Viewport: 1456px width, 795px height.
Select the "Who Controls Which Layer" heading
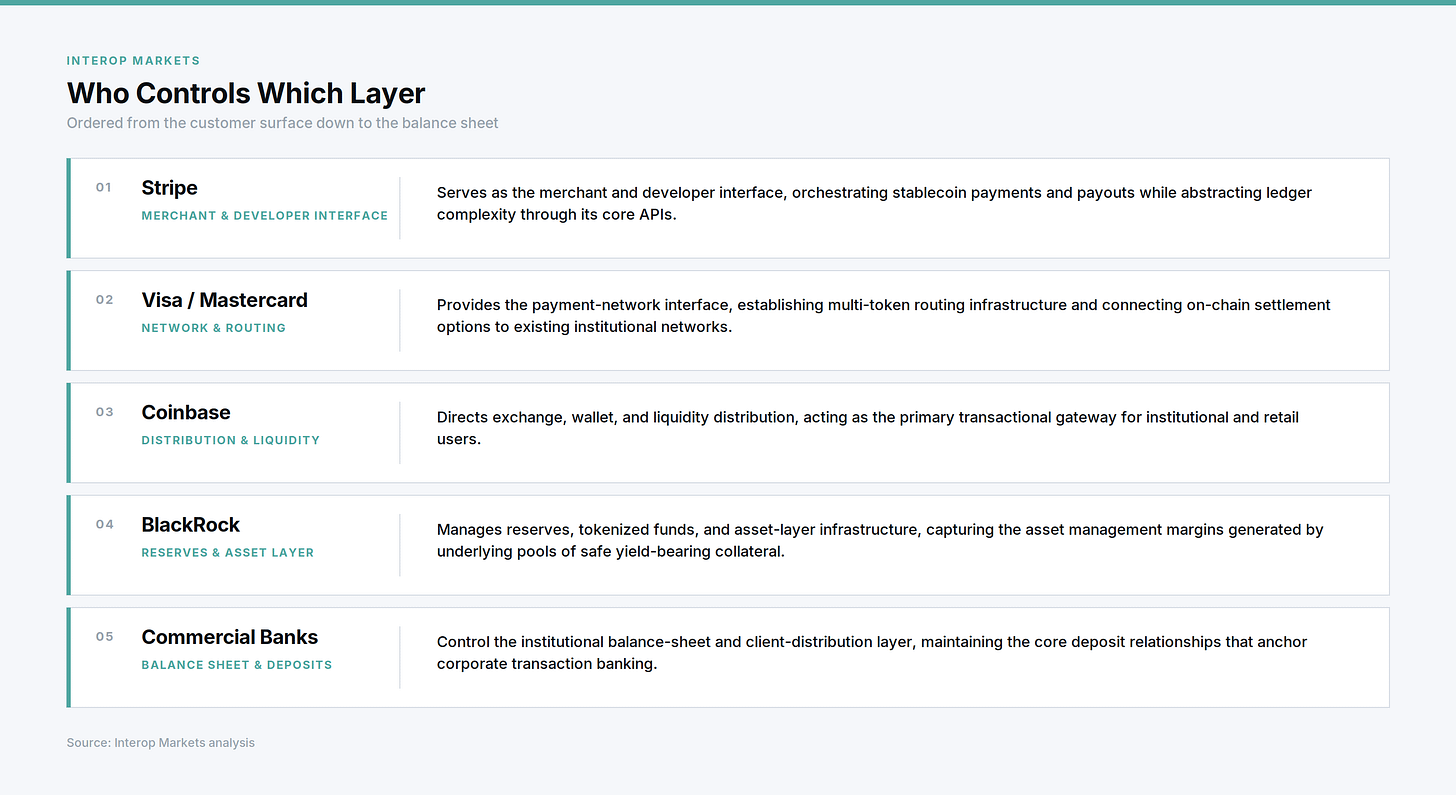click(x=246, y=93)
